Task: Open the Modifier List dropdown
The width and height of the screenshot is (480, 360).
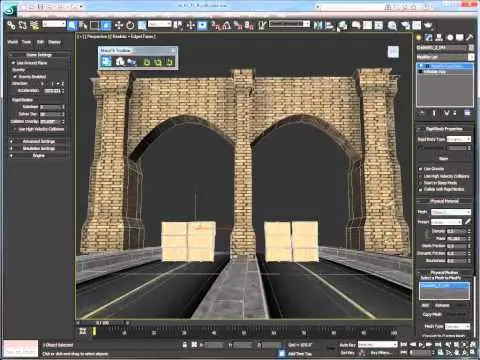Action: 445,57
